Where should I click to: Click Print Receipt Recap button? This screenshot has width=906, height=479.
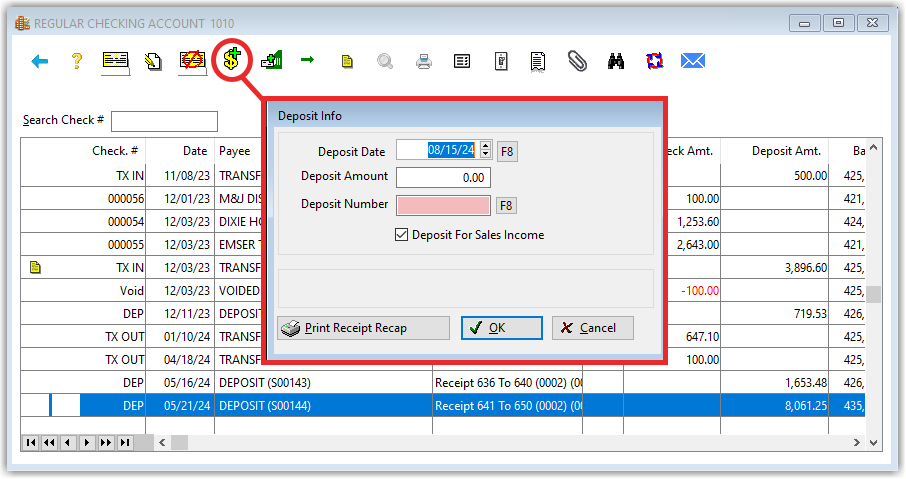point(363,328)
